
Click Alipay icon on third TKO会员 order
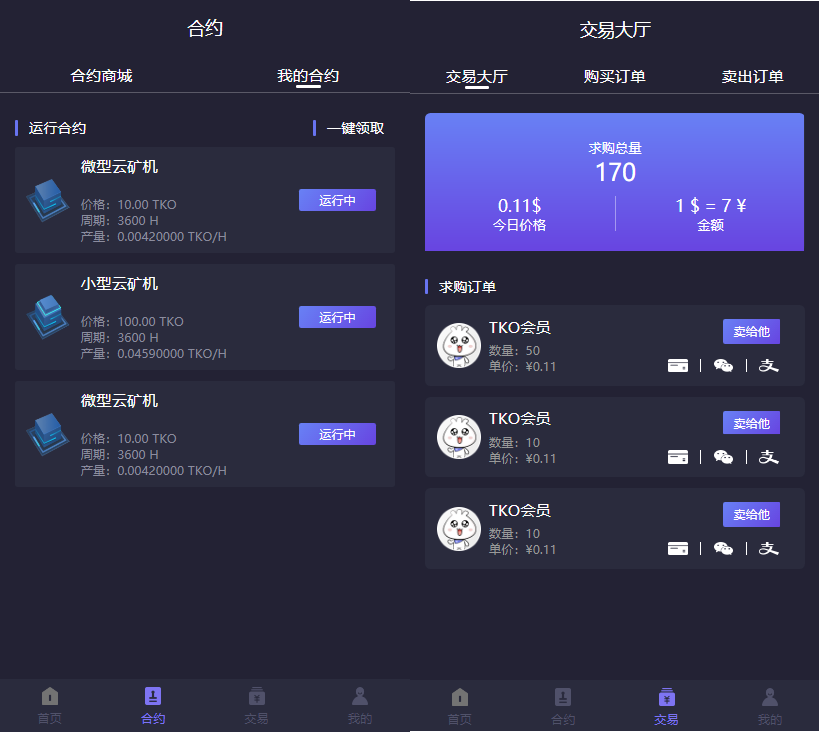pos(768,548)
